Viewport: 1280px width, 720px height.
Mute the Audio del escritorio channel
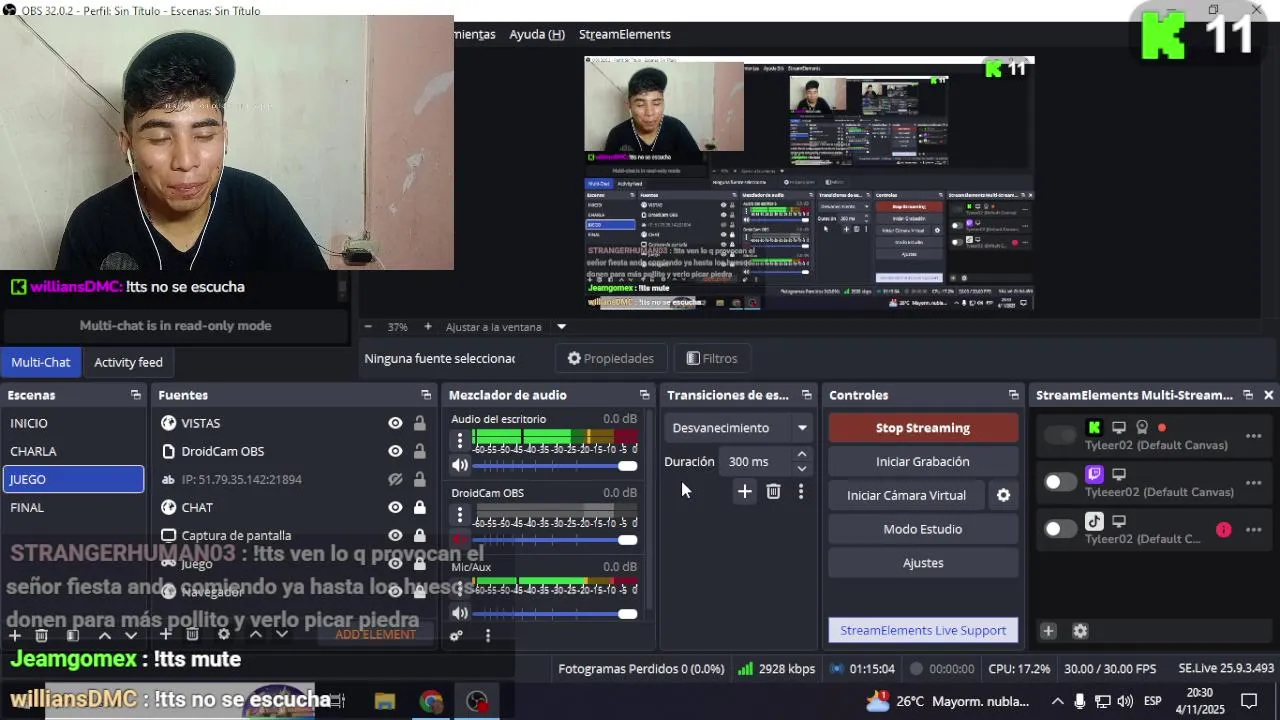coord(460,465)
